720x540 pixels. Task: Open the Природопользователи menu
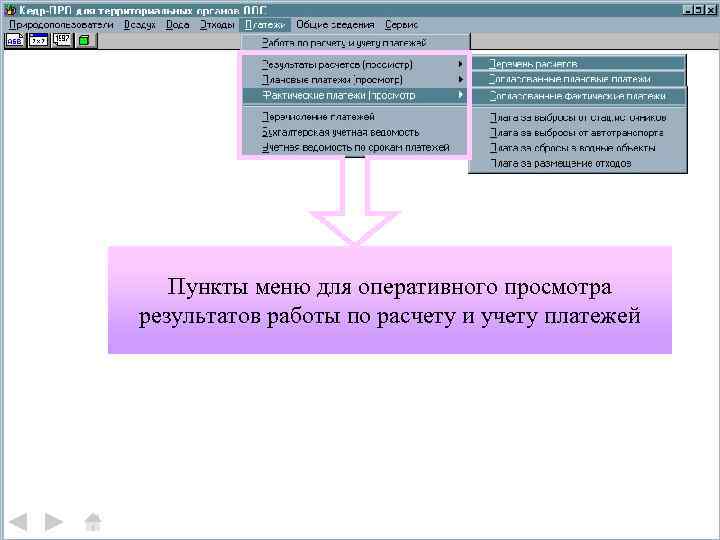pos(61,25)
